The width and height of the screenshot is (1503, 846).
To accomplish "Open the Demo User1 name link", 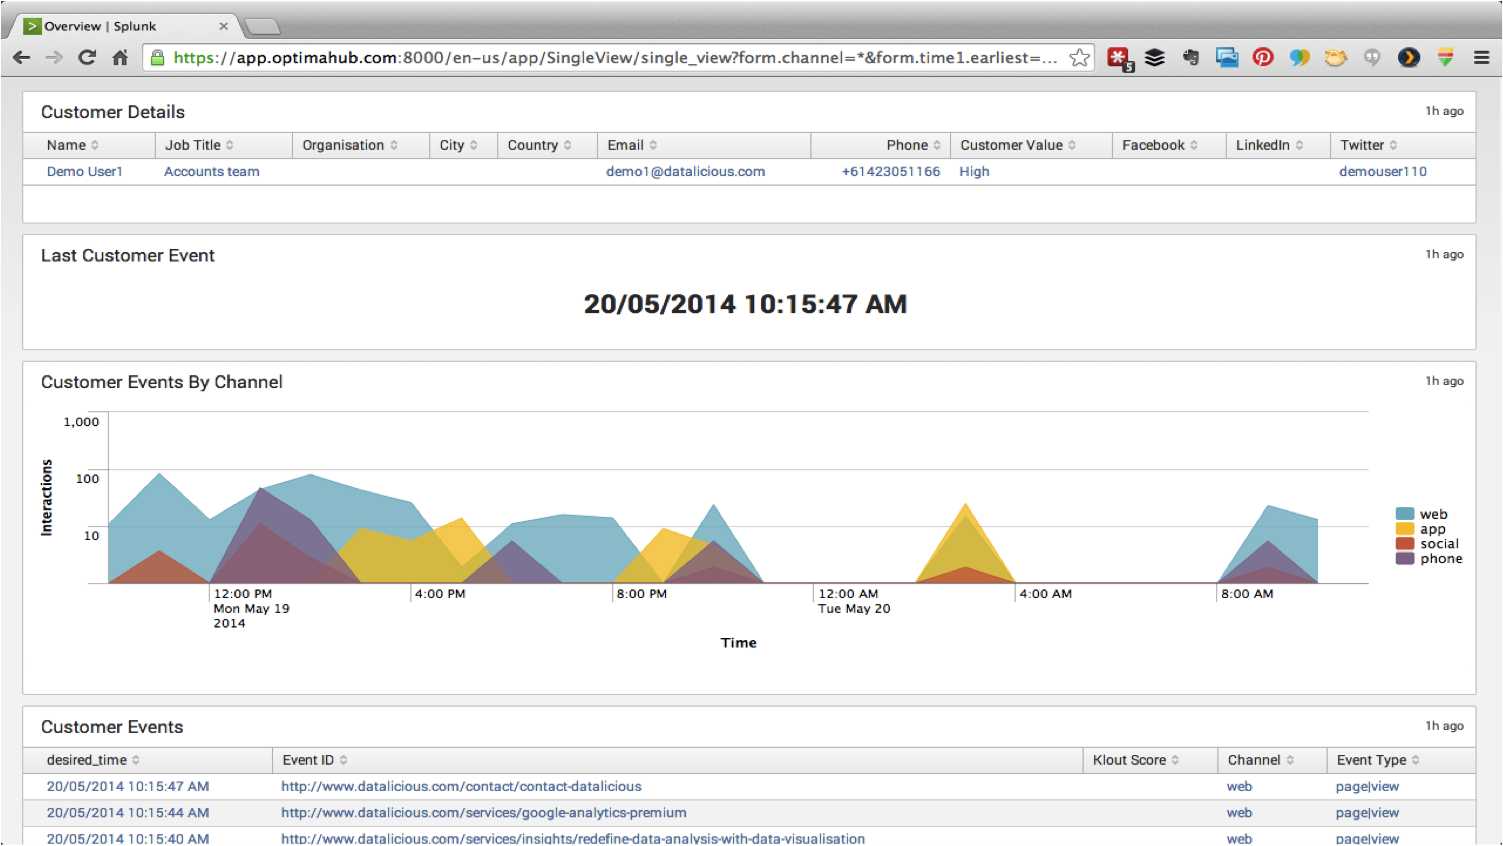I will 84,172.
